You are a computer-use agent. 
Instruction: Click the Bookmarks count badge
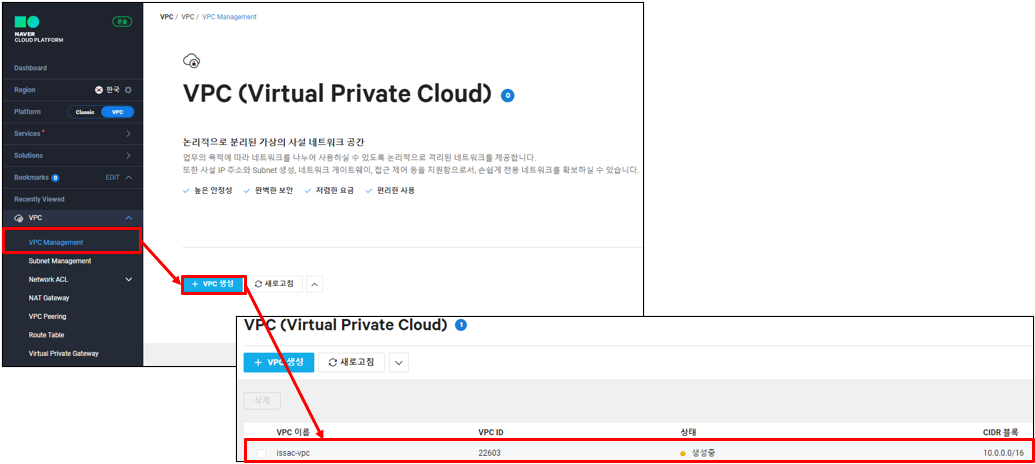point(55,178)
